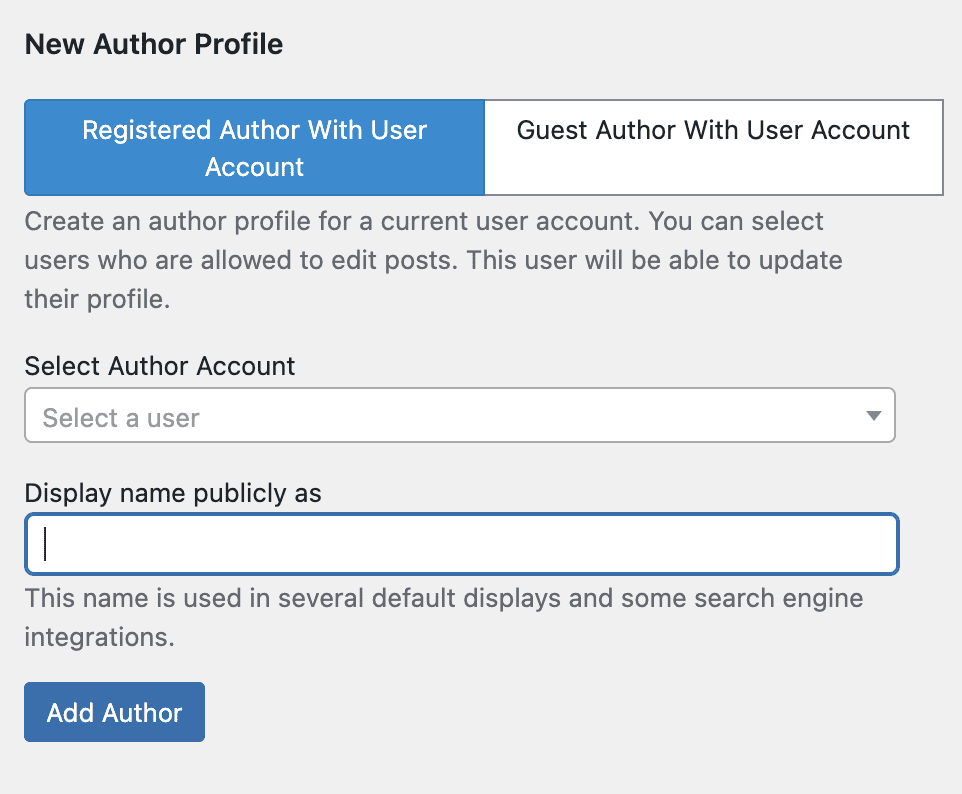Screen dimensions: 962x794
Task: Click the Display name publicly as label
Action: [x=173, y=493]
